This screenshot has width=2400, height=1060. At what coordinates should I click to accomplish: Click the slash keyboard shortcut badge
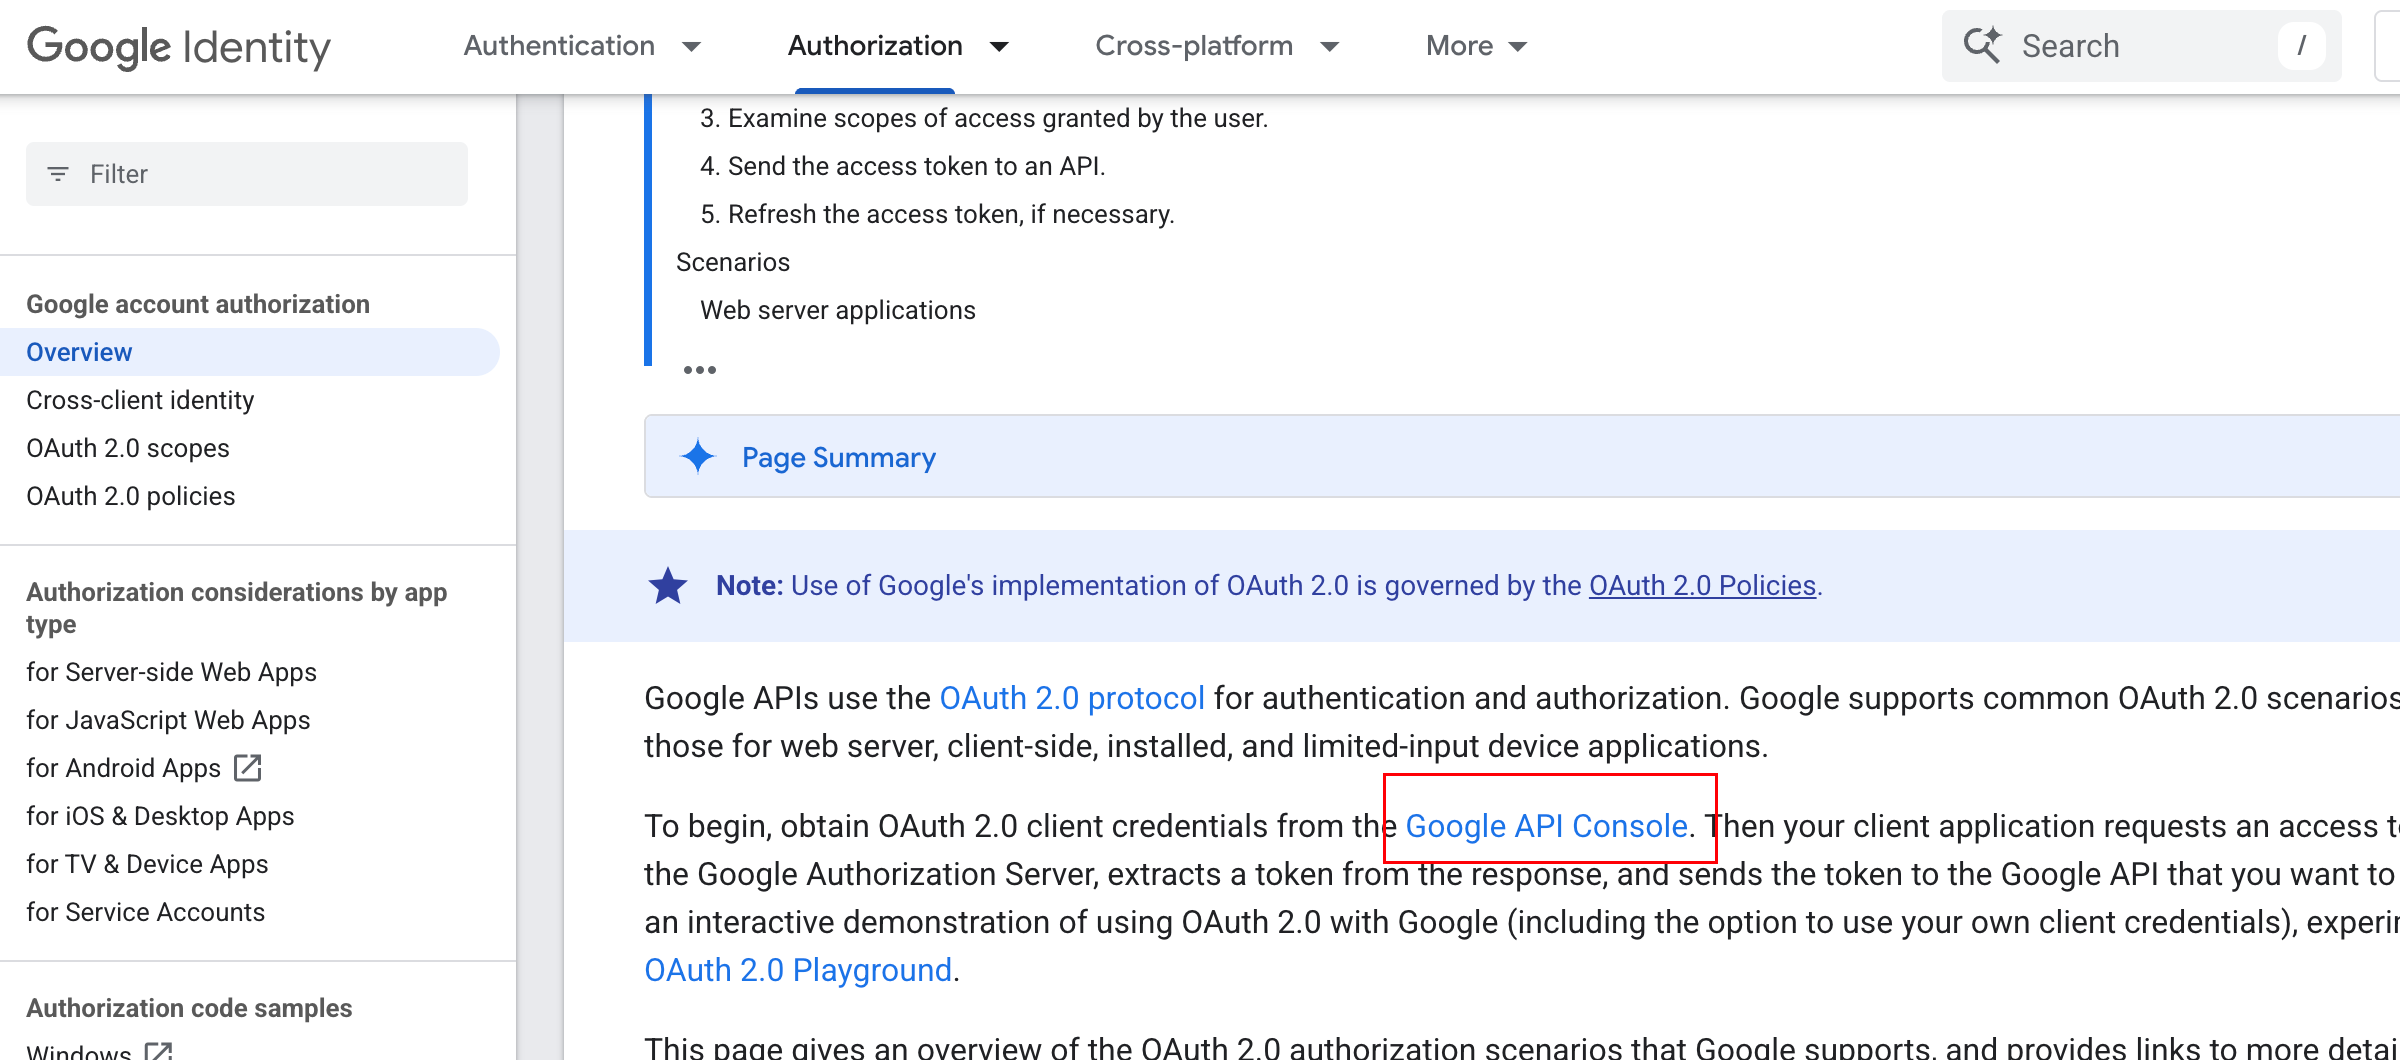2301,46
